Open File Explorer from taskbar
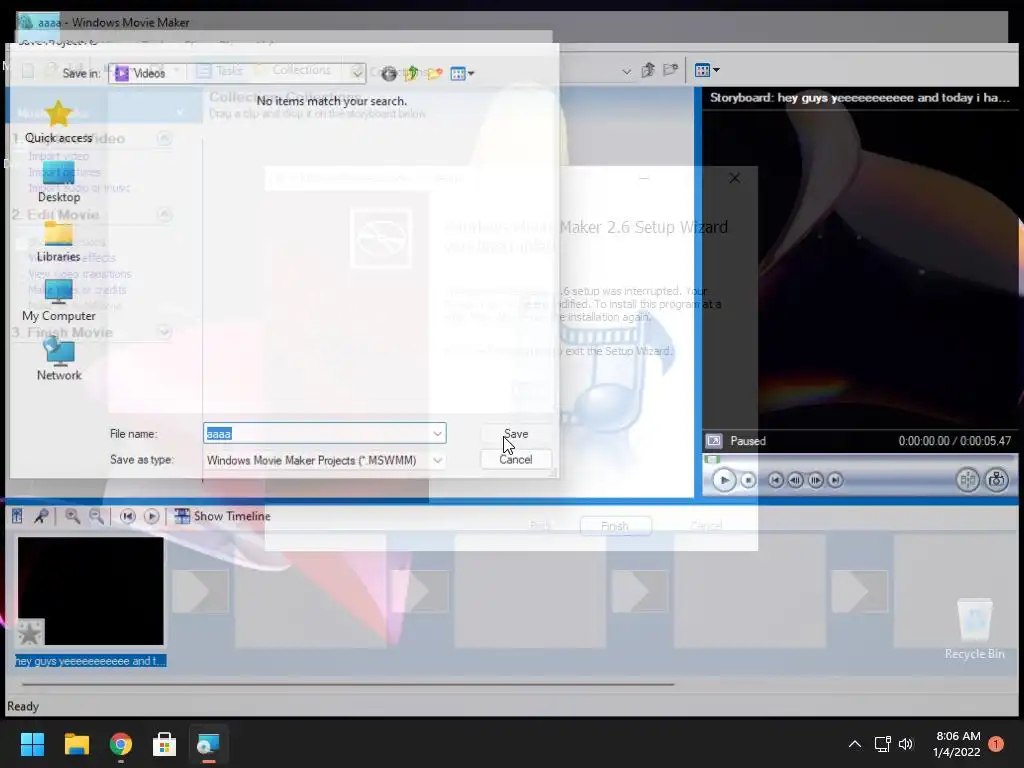The width and height of the screenshot is (1024, 768). pyautogui.click(x=76, y=744)
